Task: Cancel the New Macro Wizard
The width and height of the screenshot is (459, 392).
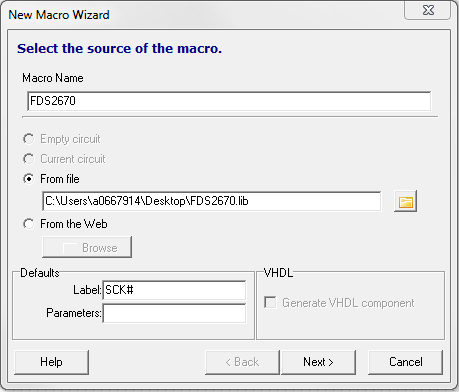Action: coord(406,362)
